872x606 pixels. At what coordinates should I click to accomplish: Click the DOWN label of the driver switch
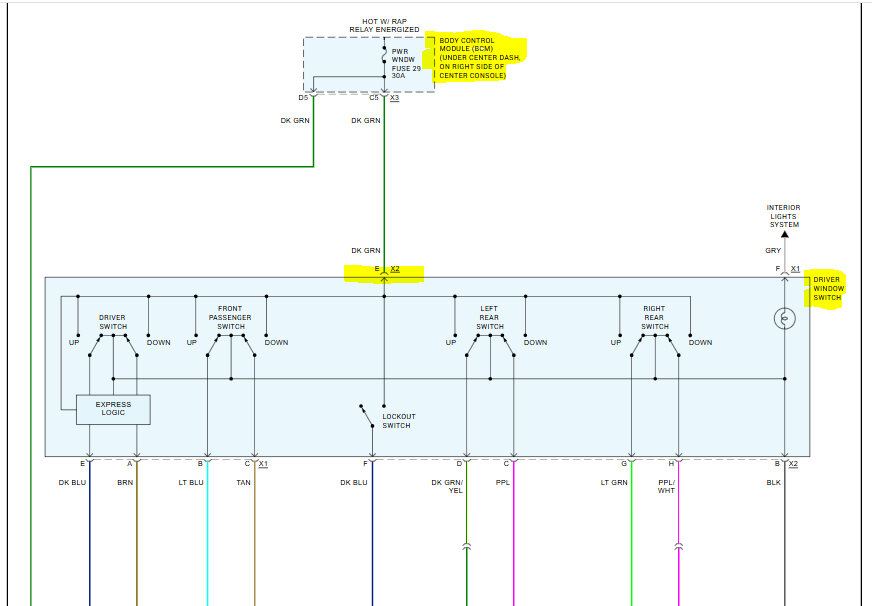pos(158,342)
